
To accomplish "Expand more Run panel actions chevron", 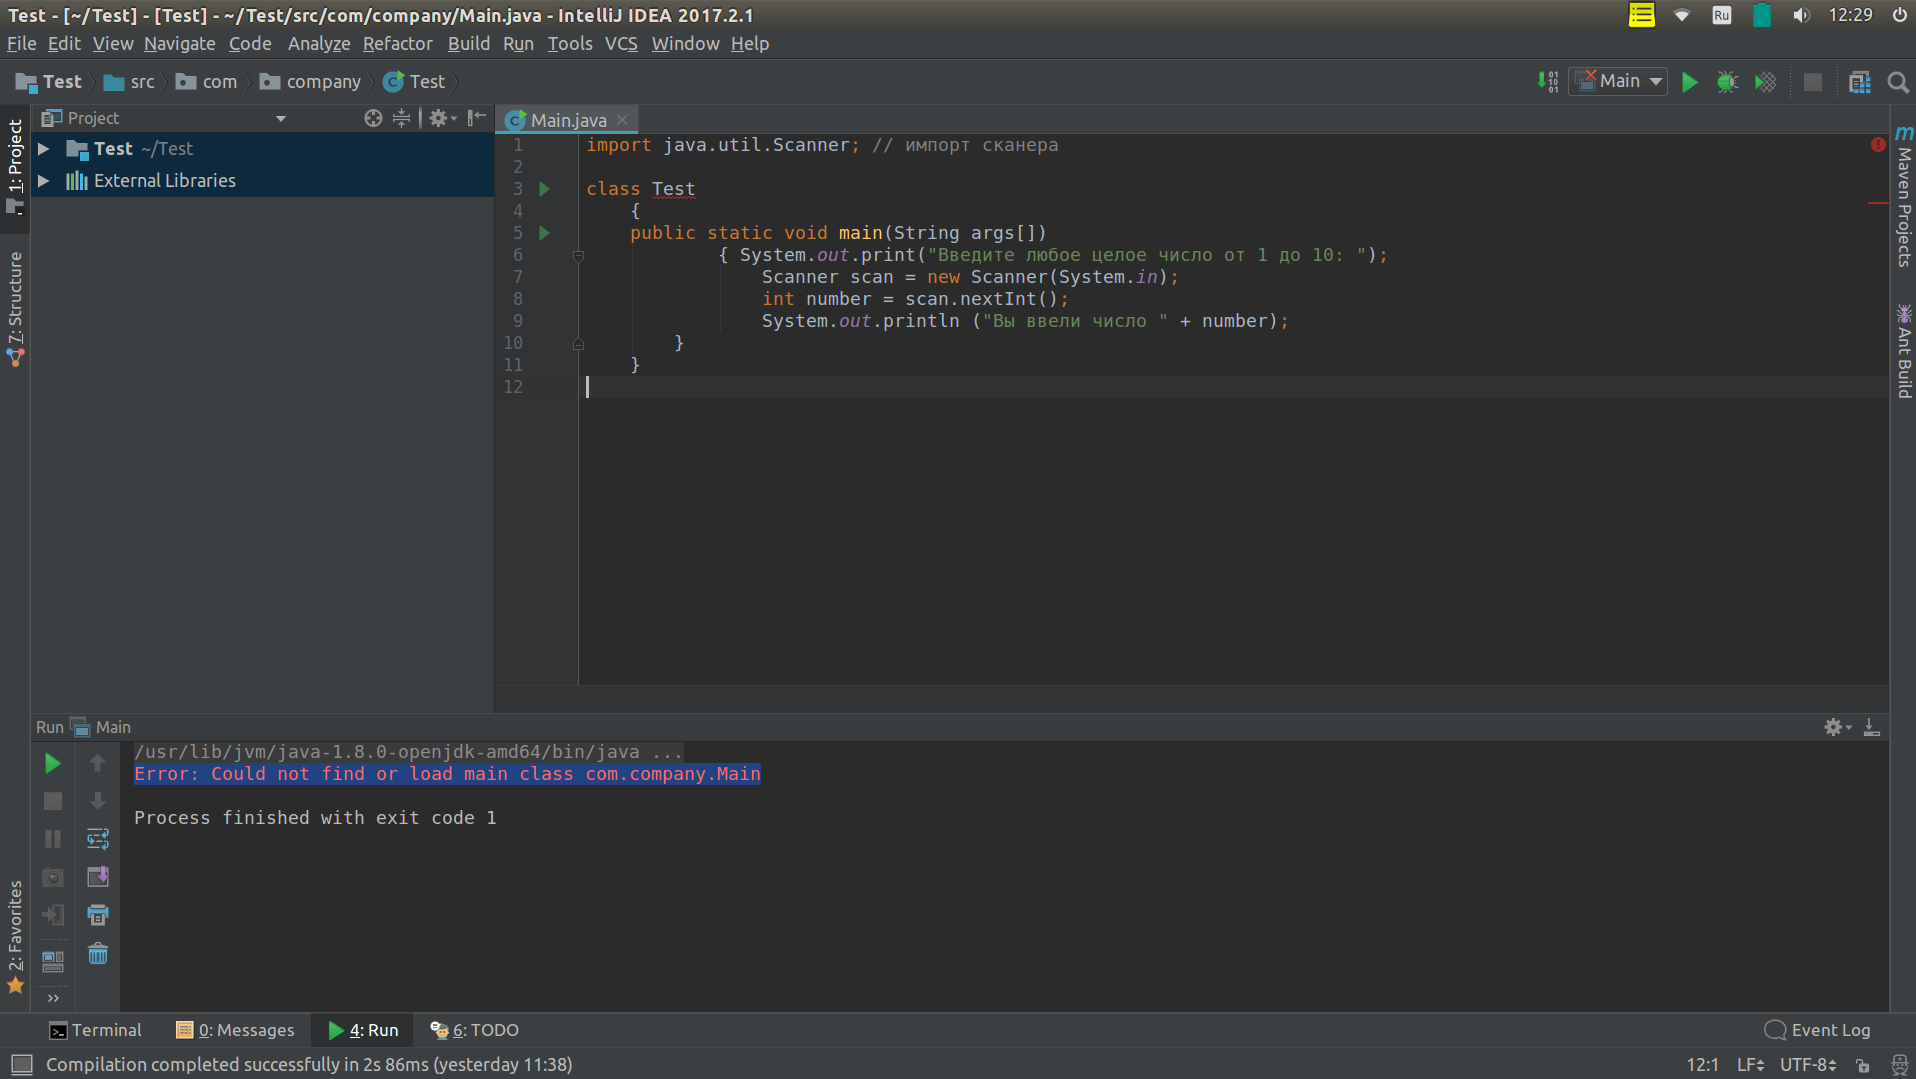I will click(x=53, y=997).
